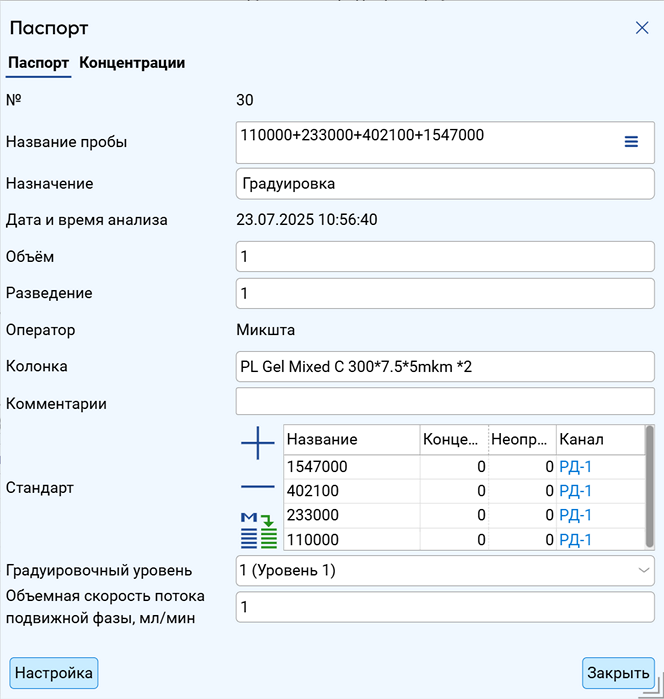Click the Закрыть button
The image size is (664, 699).
click(x=618, y=673)
